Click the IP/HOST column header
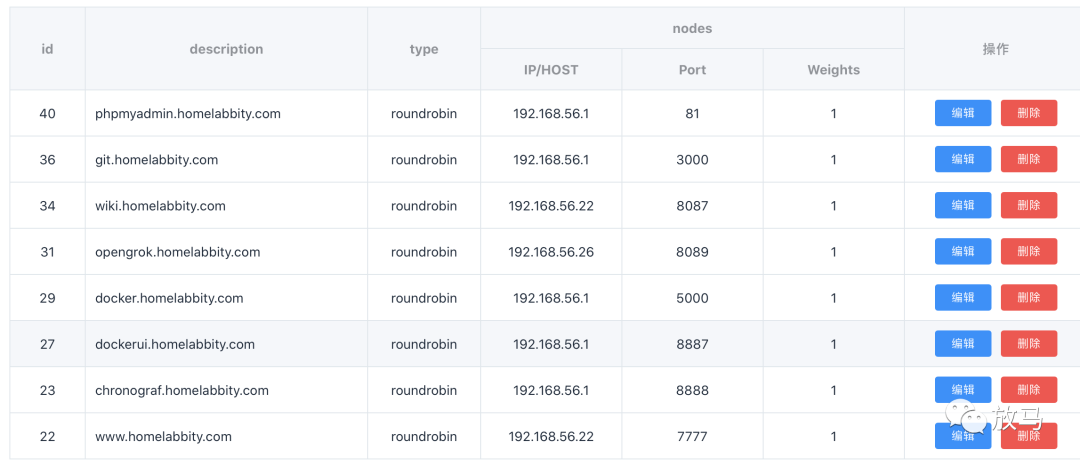 coord(551,70)
